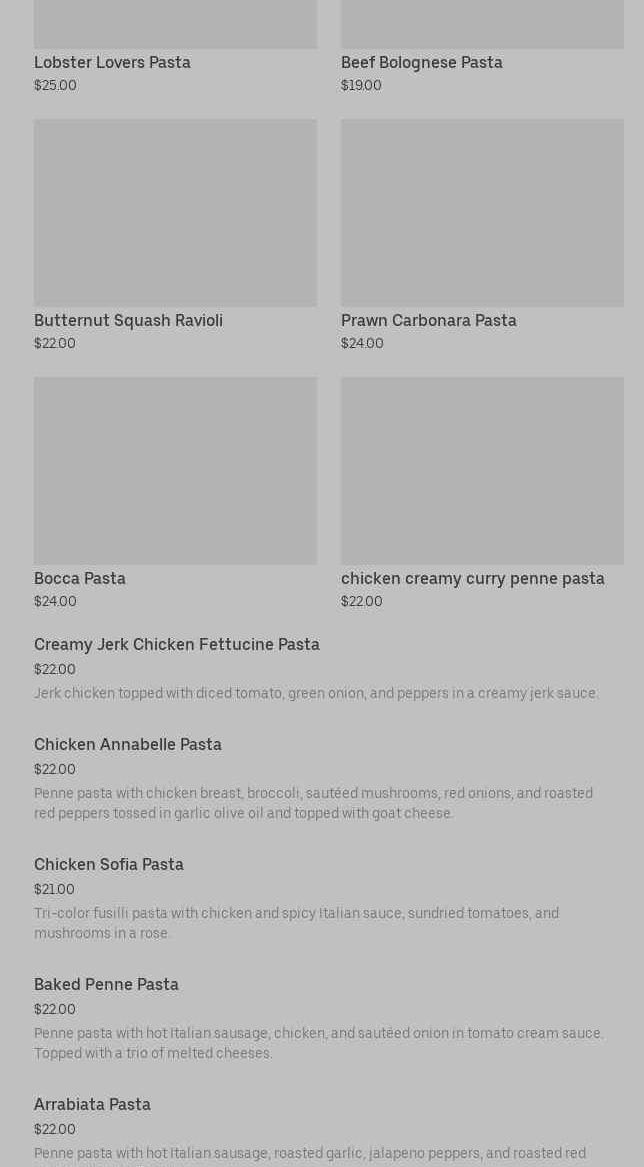Open the Lobster Lovers Pasta item title

click(x=112, y=63)
